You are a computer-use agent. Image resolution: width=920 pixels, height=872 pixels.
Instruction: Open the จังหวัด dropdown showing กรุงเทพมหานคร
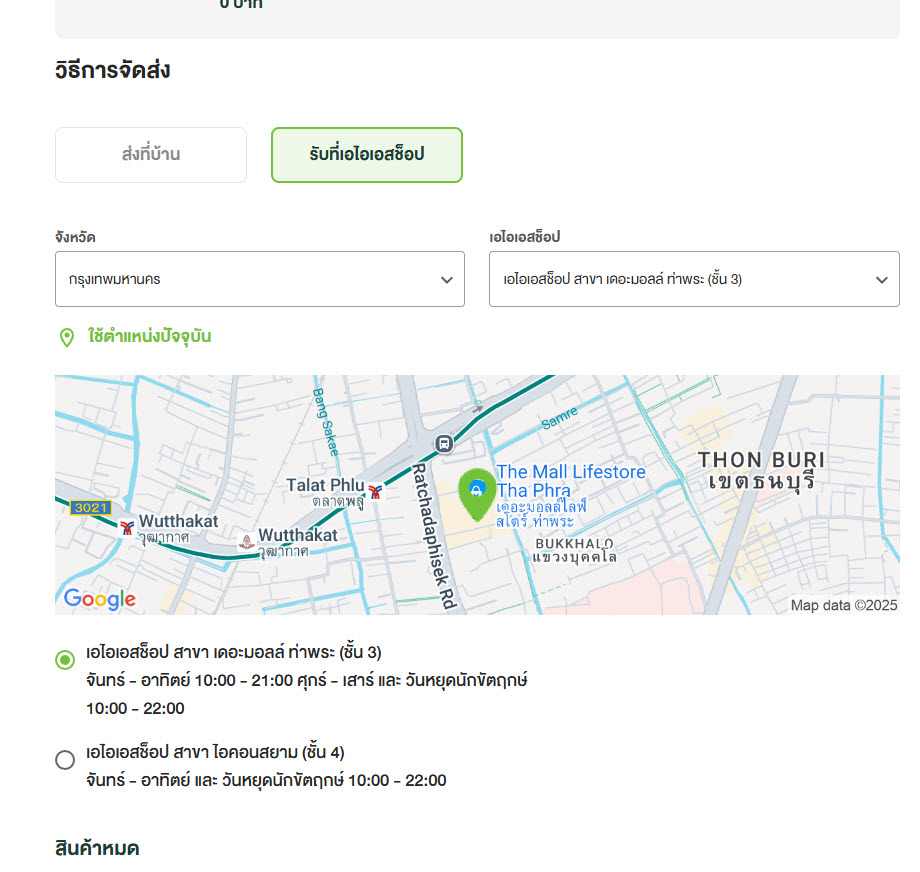tap(260, 279)
